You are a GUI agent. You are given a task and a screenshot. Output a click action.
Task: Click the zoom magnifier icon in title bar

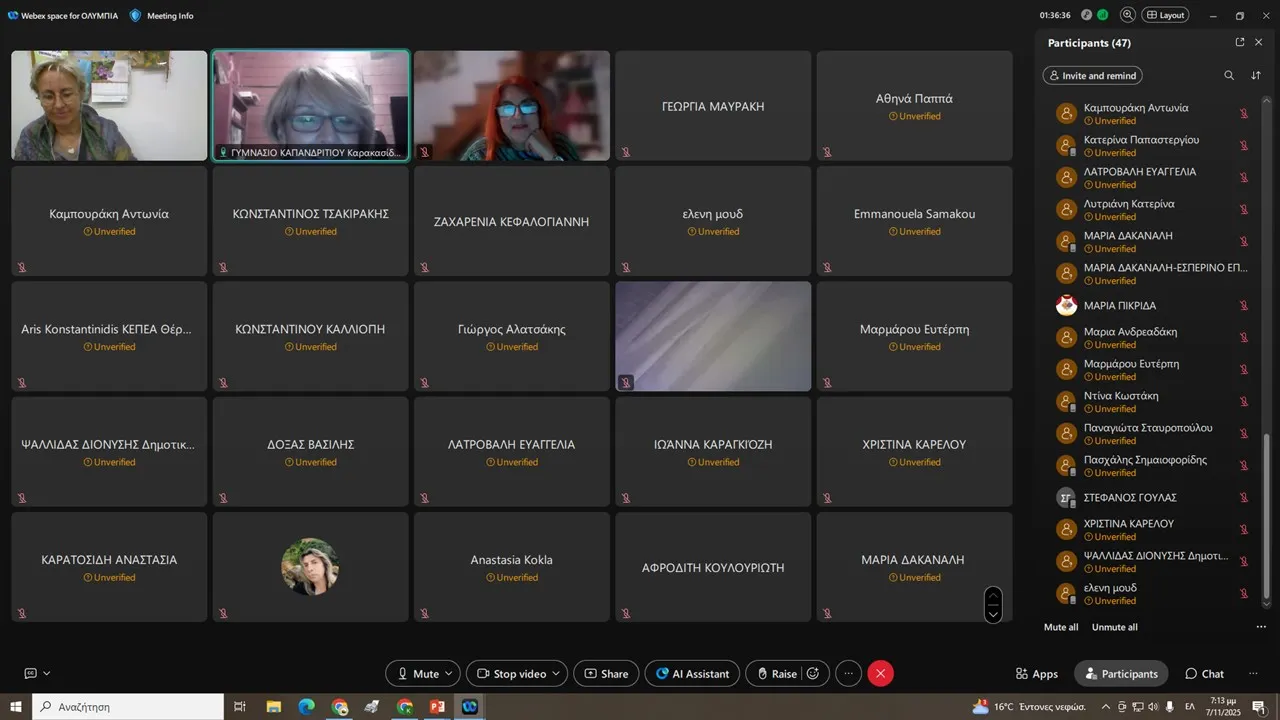[1128, 15]
